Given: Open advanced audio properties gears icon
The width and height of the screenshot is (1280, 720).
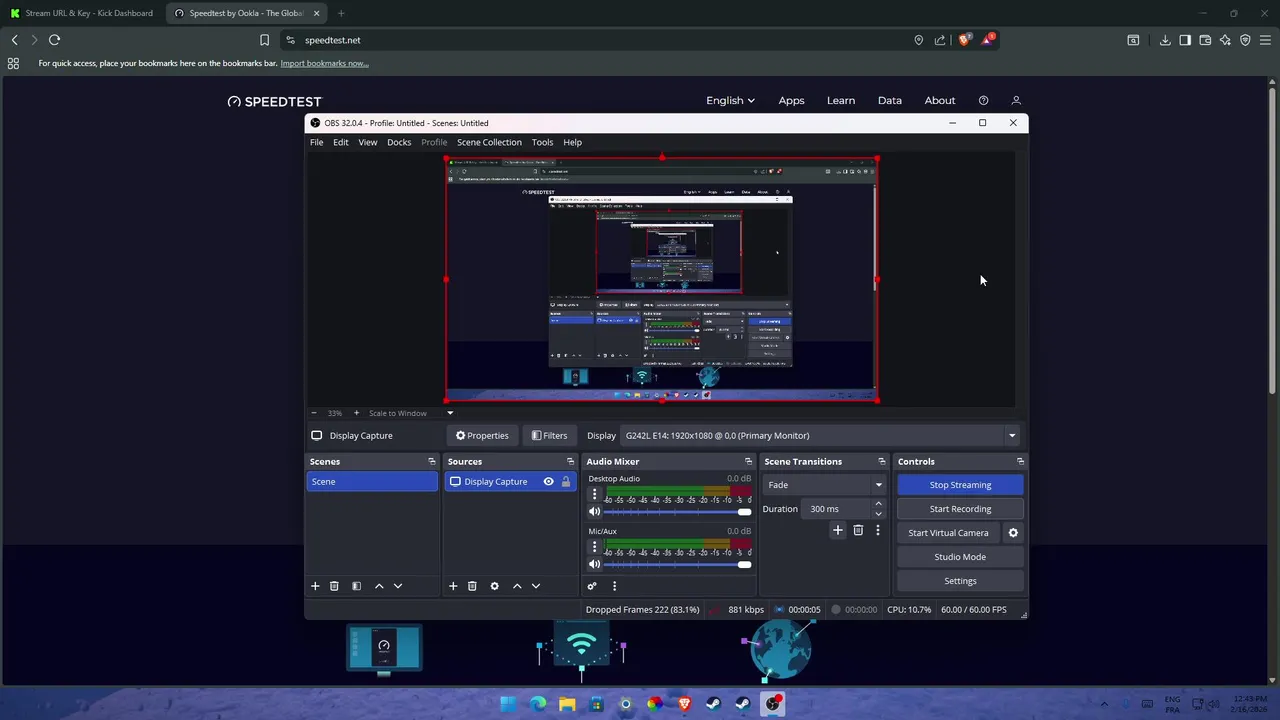Looking at the screenshot, I should tap(592, 586).
